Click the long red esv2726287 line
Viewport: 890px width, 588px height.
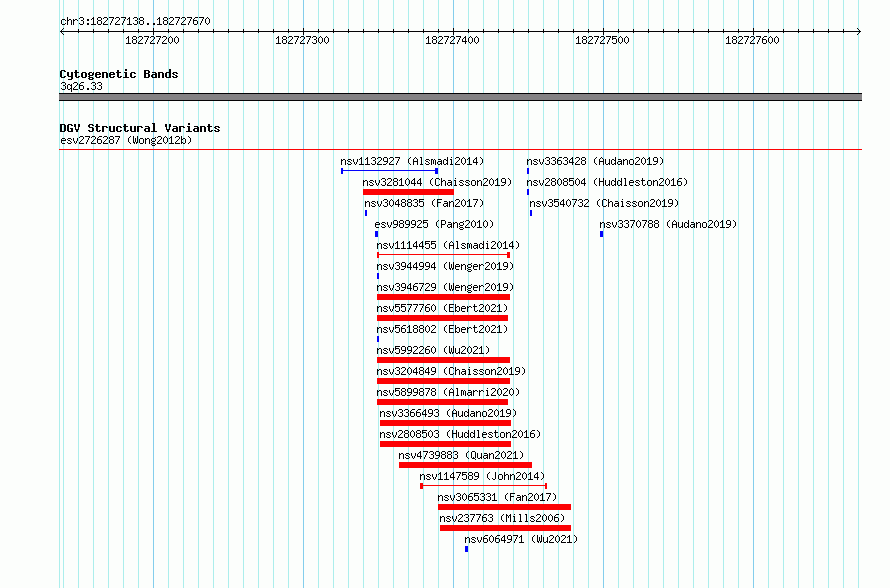click(x=460, y=150)
